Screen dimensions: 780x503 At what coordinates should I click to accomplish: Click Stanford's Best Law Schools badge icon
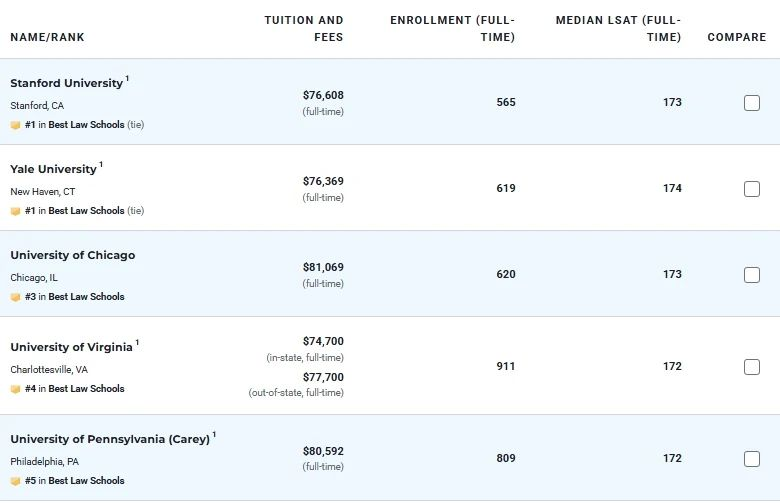click(15, 125)
